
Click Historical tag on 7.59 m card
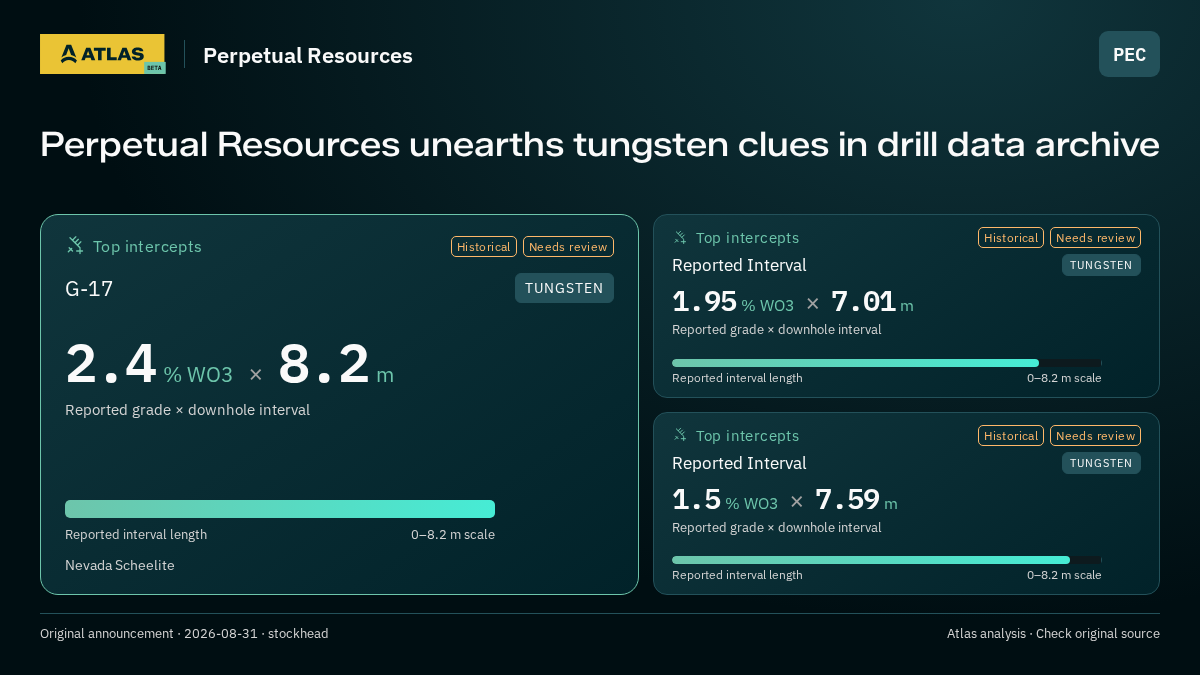coord(1011,435)
